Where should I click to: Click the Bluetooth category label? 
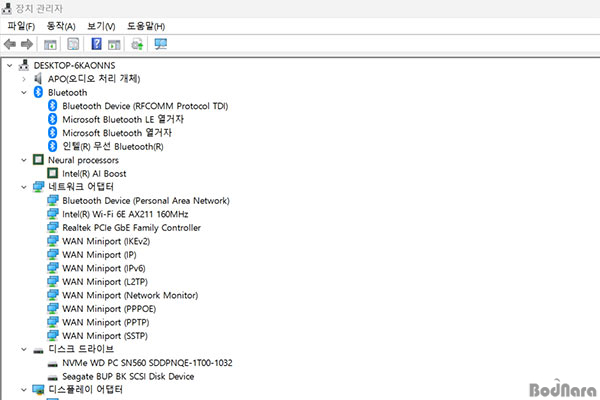pyautogui.click(x=67, y=93)
